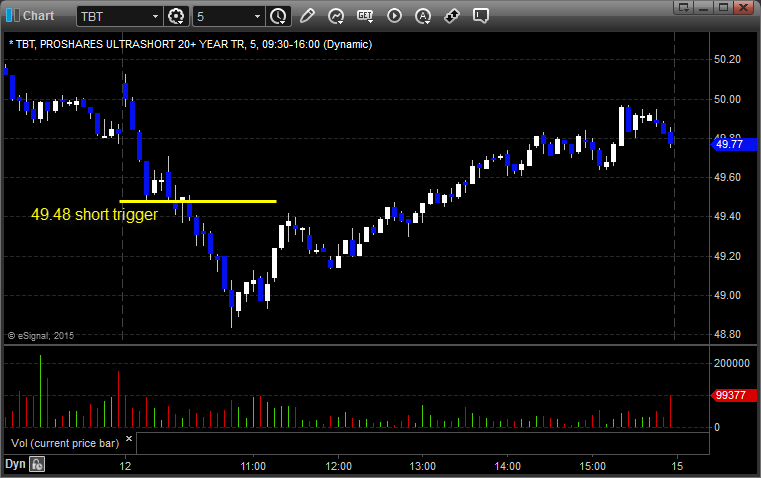Click the Chart window title
Image resolution: width=761 pixels, height=478 pixels.
[x=38, y=16]
